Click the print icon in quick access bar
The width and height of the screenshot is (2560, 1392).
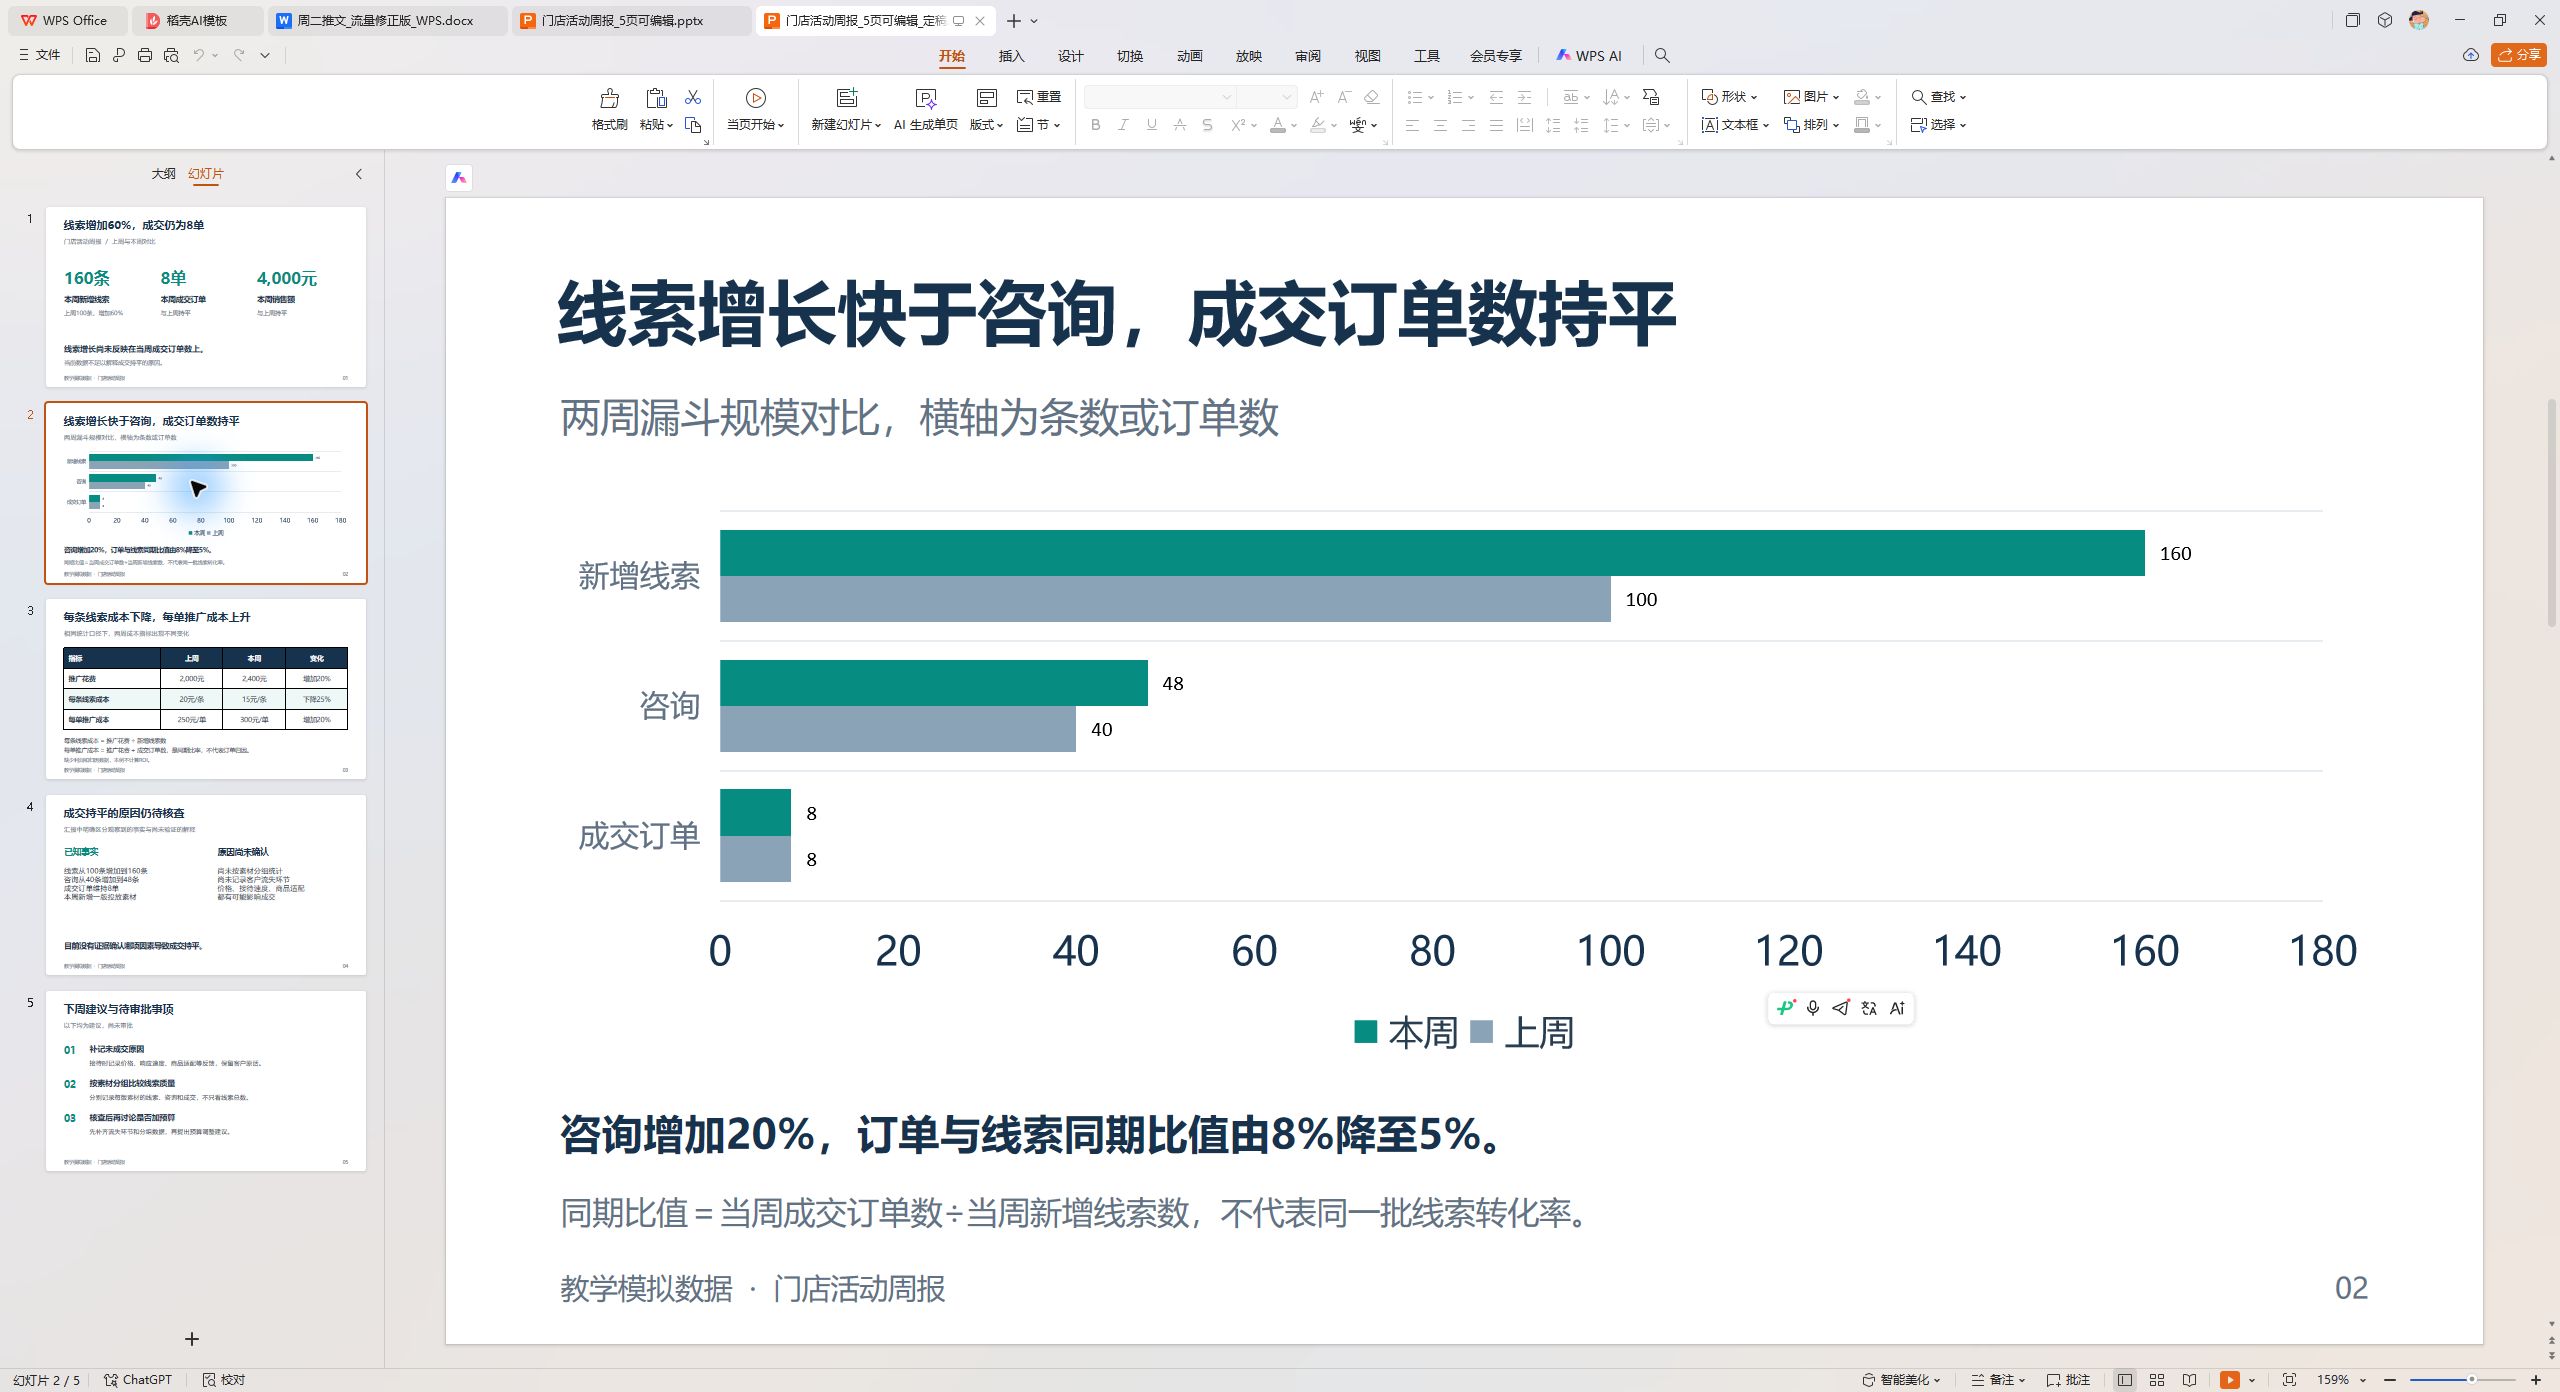(x=145, y=55)
